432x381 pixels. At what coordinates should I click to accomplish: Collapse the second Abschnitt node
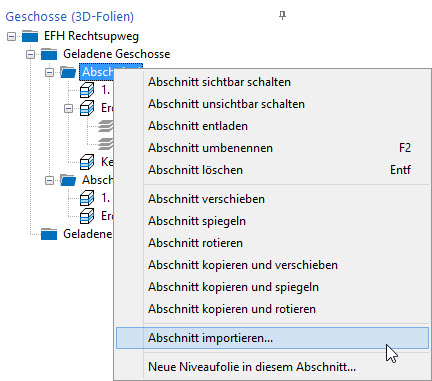[x=49, y=180]
